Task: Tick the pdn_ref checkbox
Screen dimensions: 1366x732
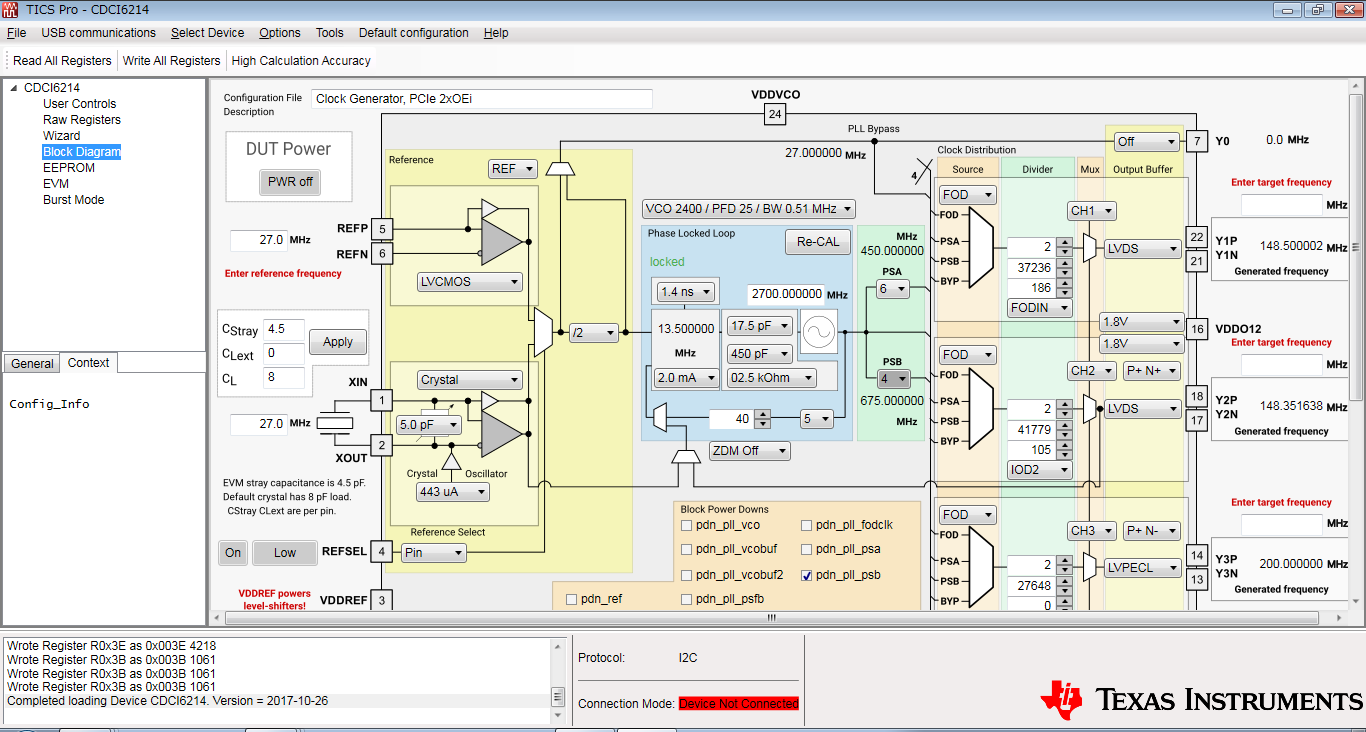Action: (572, 599)
